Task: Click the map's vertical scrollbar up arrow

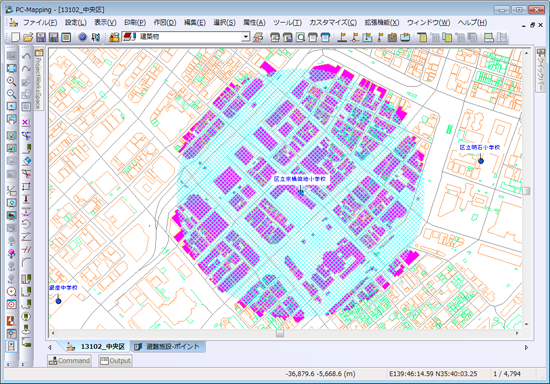Action: (526, 53)
